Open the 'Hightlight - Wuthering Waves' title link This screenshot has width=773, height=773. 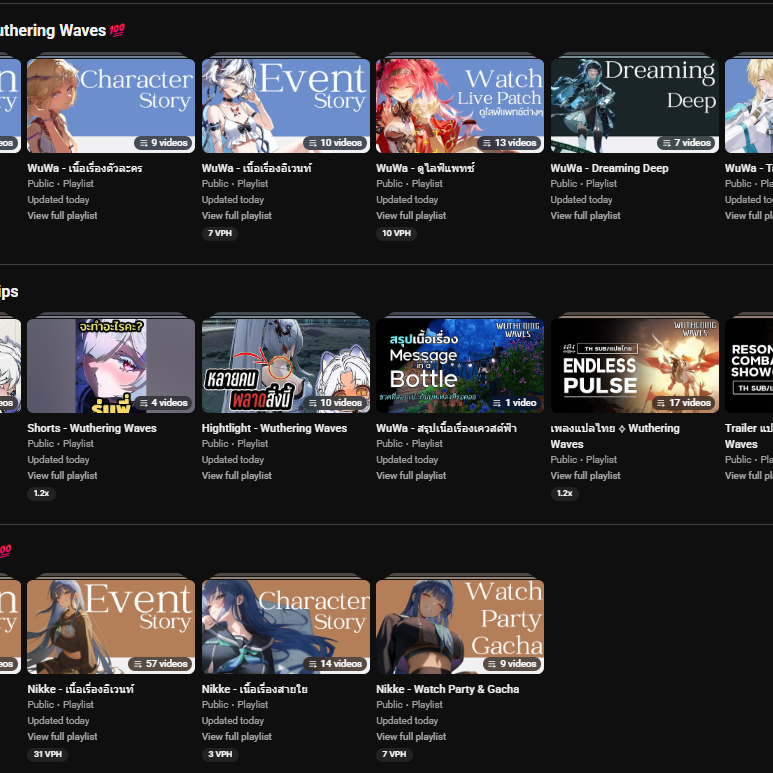[274, 428]
